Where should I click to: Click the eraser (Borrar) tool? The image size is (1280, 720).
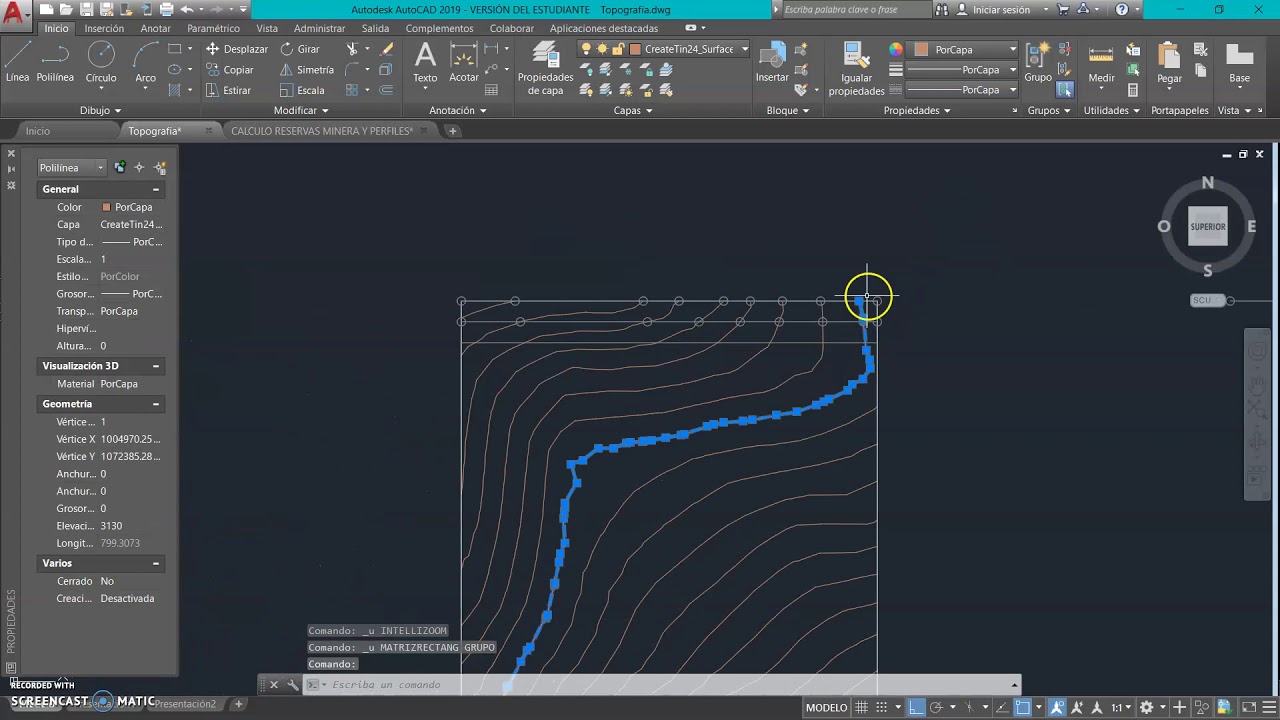pyautogui.click(x=388, y=49)
